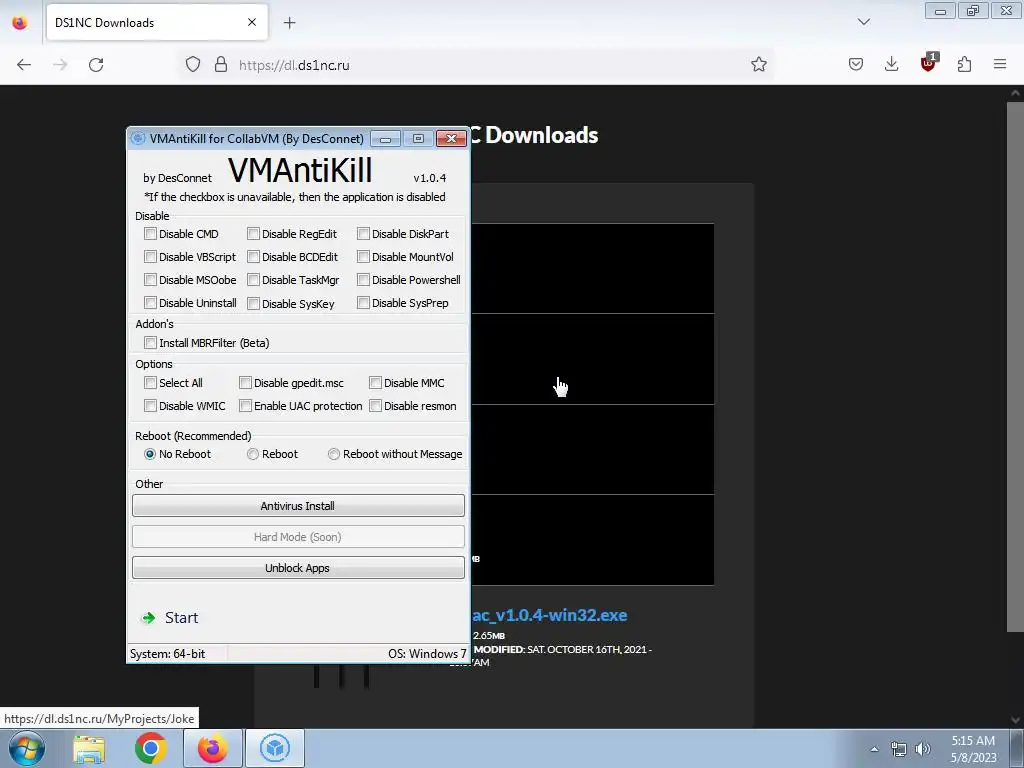Close the DS1NC Downloads tab
This screenshot has height=768, width=1024.
pos(251,22)
